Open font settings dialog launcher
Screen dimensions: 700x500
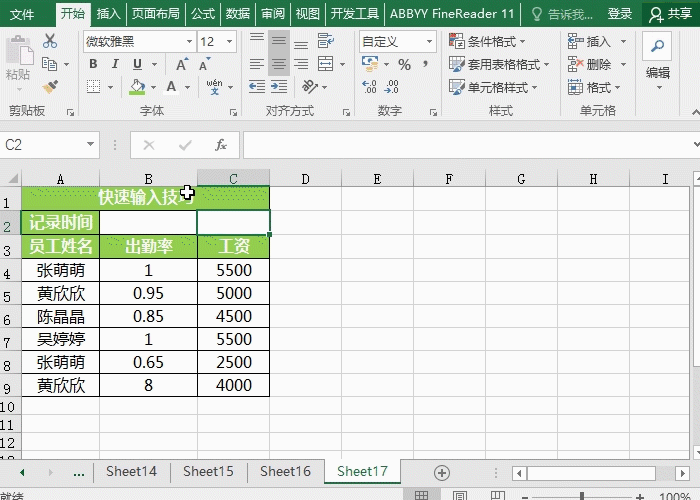point(233,112)
